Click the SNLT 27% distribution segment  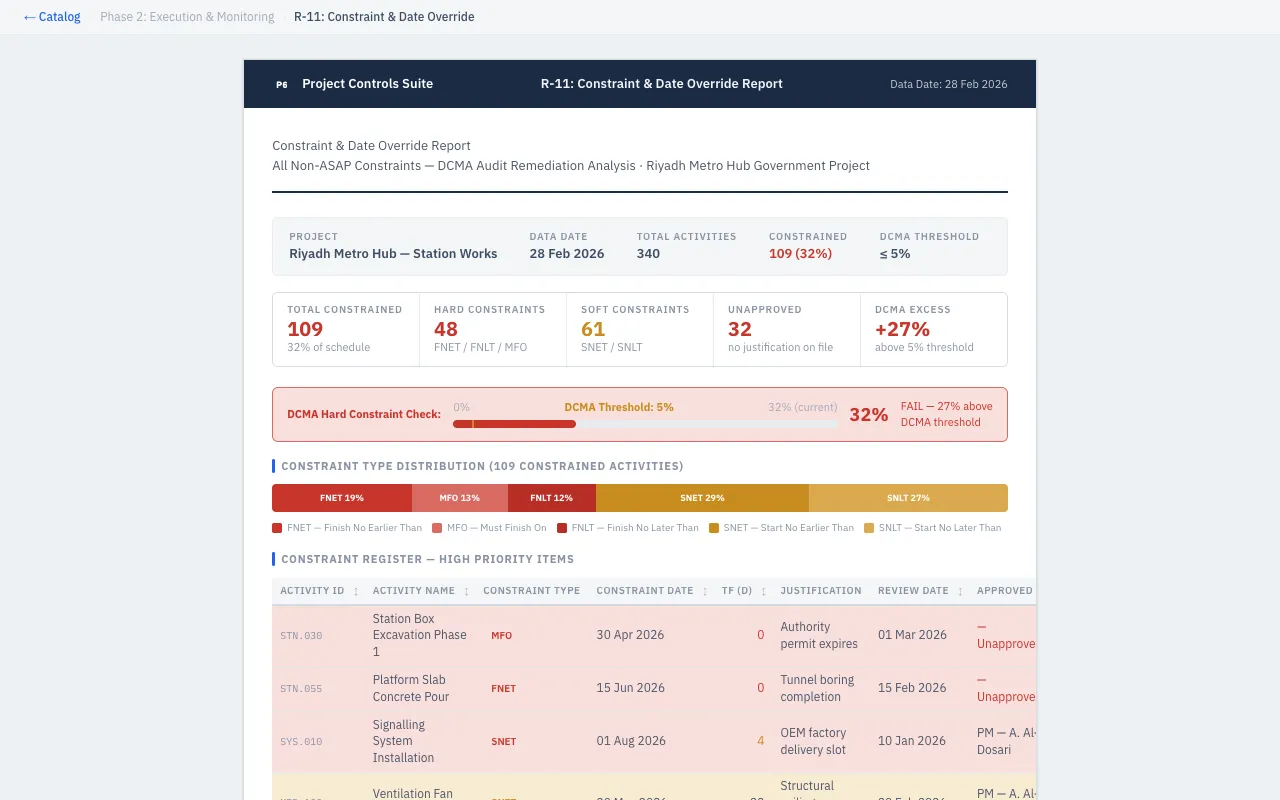pyautogui.click(x=908, y=498)
